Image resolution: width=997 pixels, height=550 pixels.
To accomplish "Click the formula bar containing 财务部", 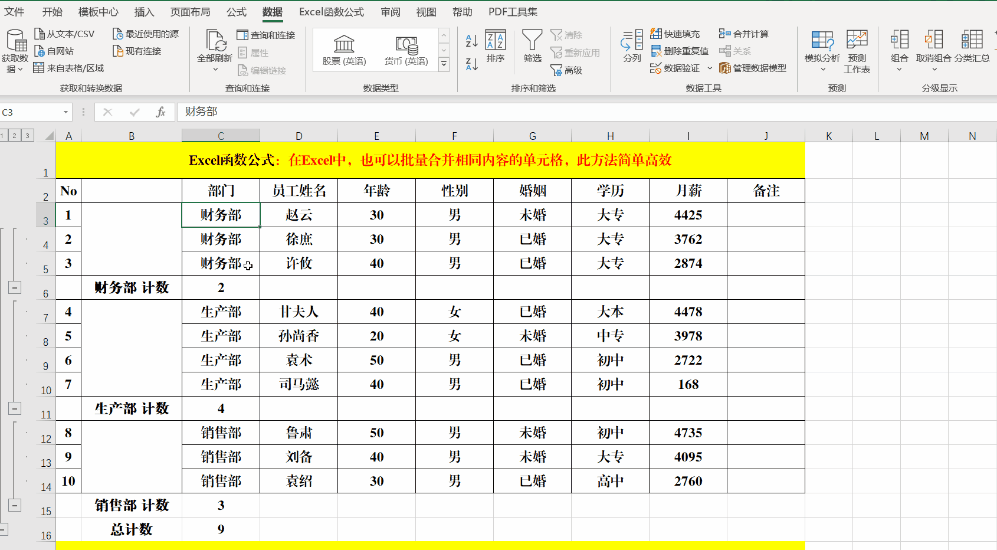I will pos(585,112).
